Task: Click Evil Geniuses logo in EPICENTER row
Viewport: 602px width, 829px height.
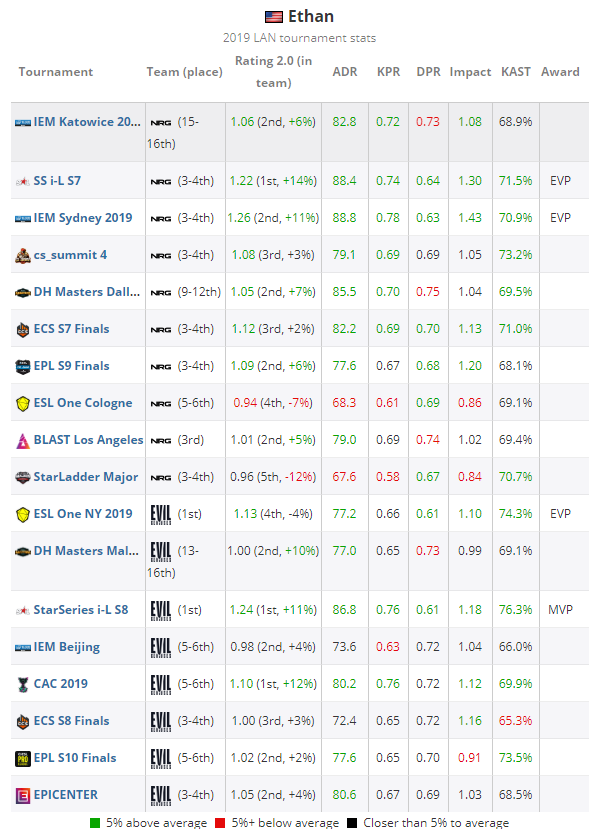Action: pos(161,795)
